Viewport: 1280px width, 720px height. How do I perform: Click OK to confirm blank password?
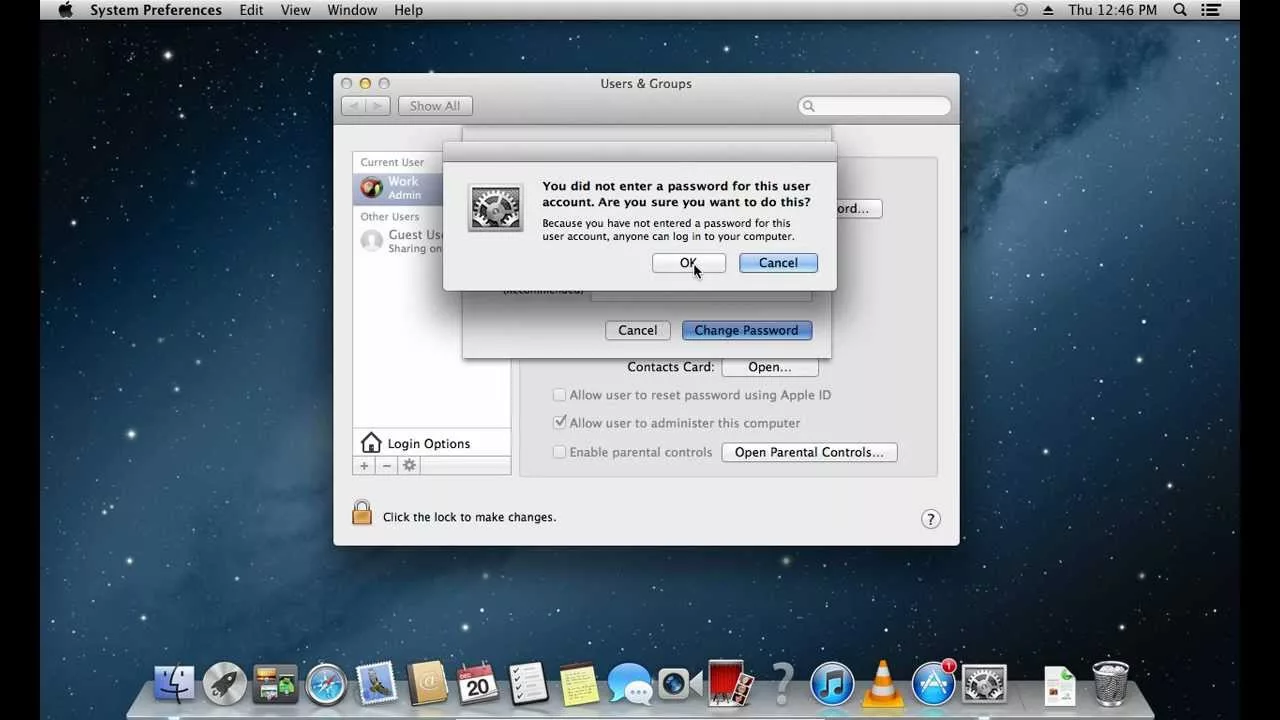[688, 263]
